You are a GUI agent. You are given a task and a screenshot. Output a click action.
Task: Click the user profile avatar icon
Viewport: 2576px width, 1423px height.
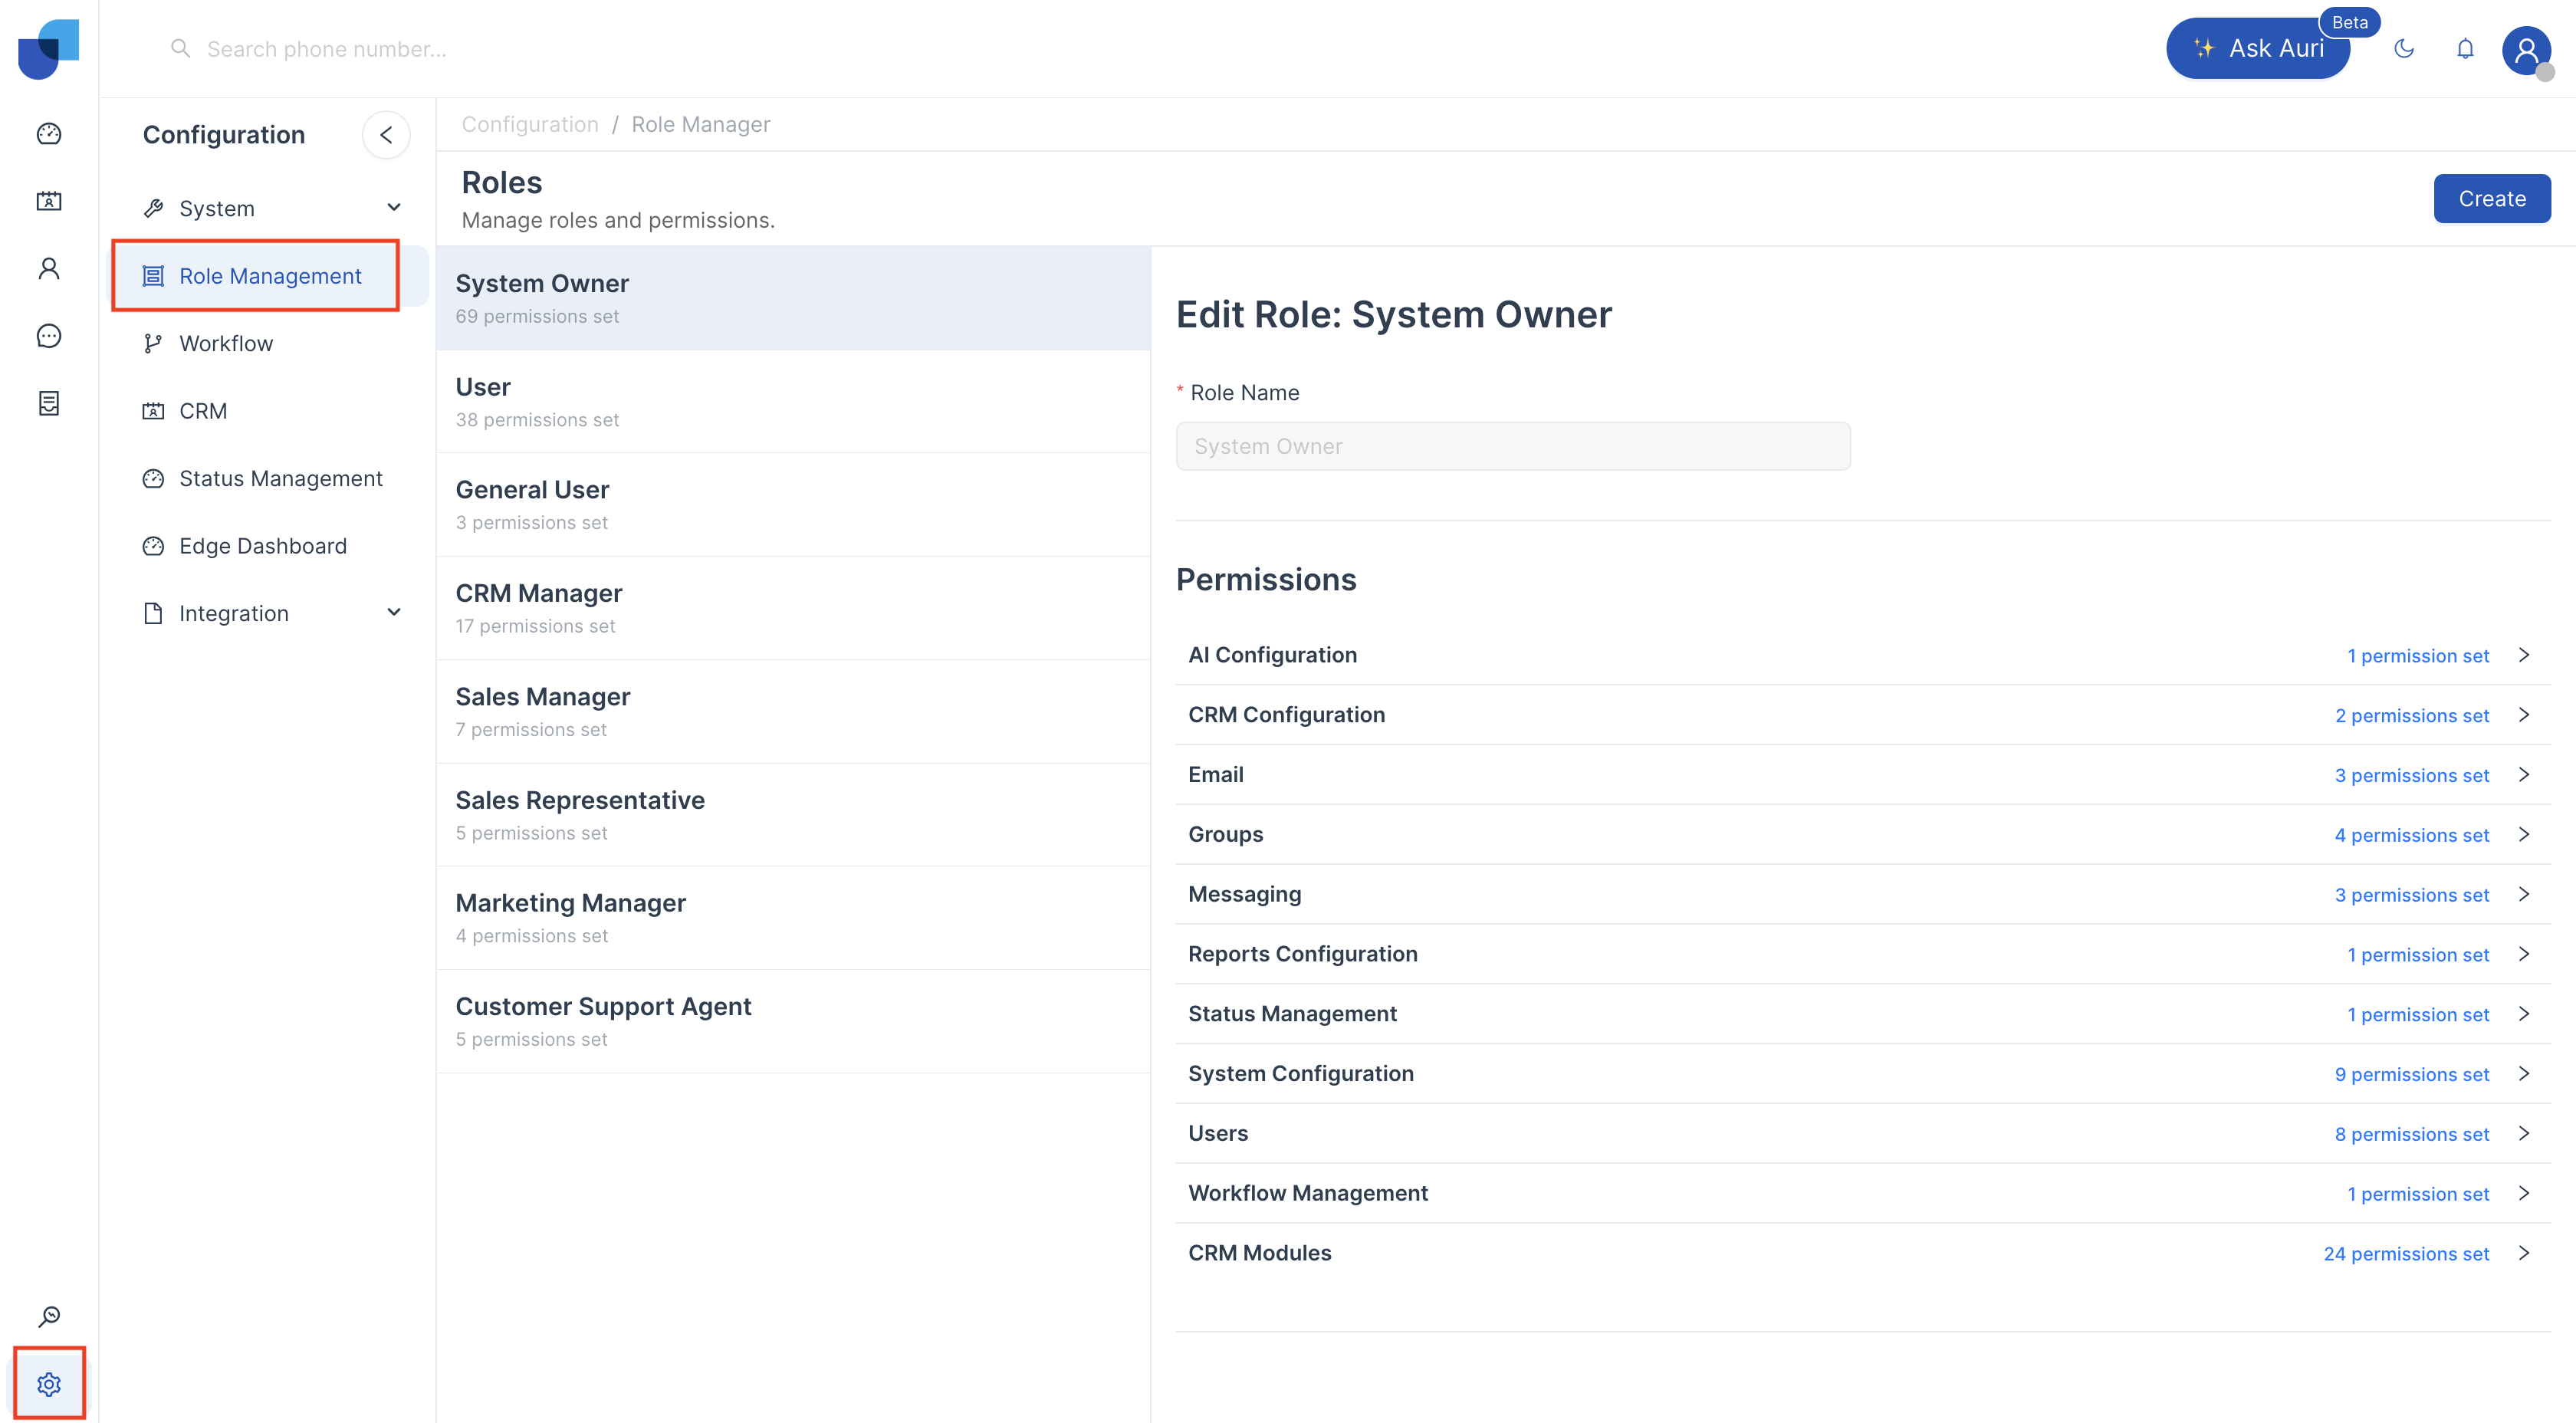(2526, 49)
